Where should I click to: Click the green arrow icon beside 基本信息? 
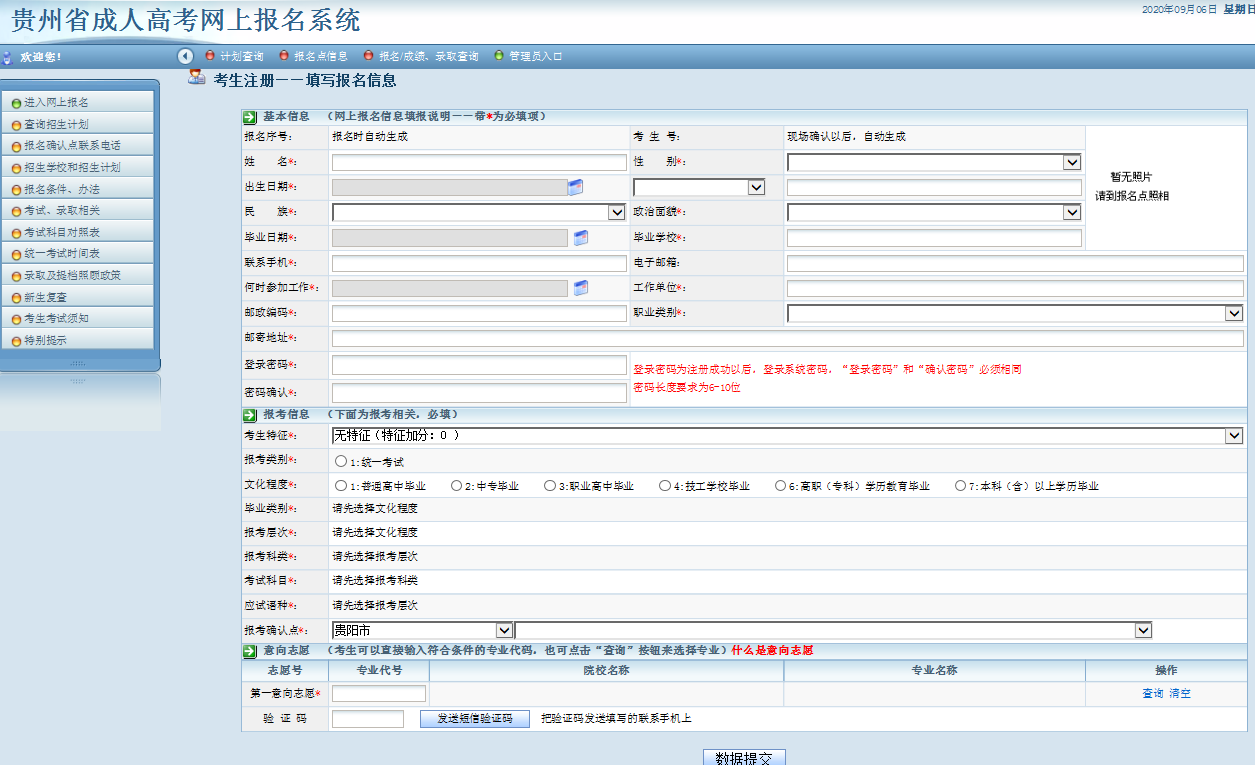pos(249,116)
